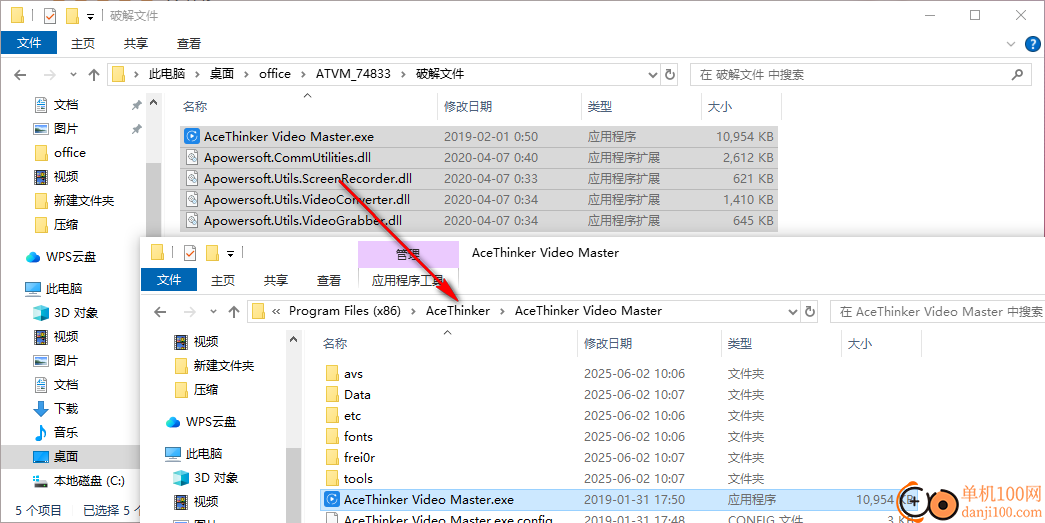Screen dimensions: 1045x523
Task: Click 文件 tab in 破解文件 window
Action: tap(29, 43)
